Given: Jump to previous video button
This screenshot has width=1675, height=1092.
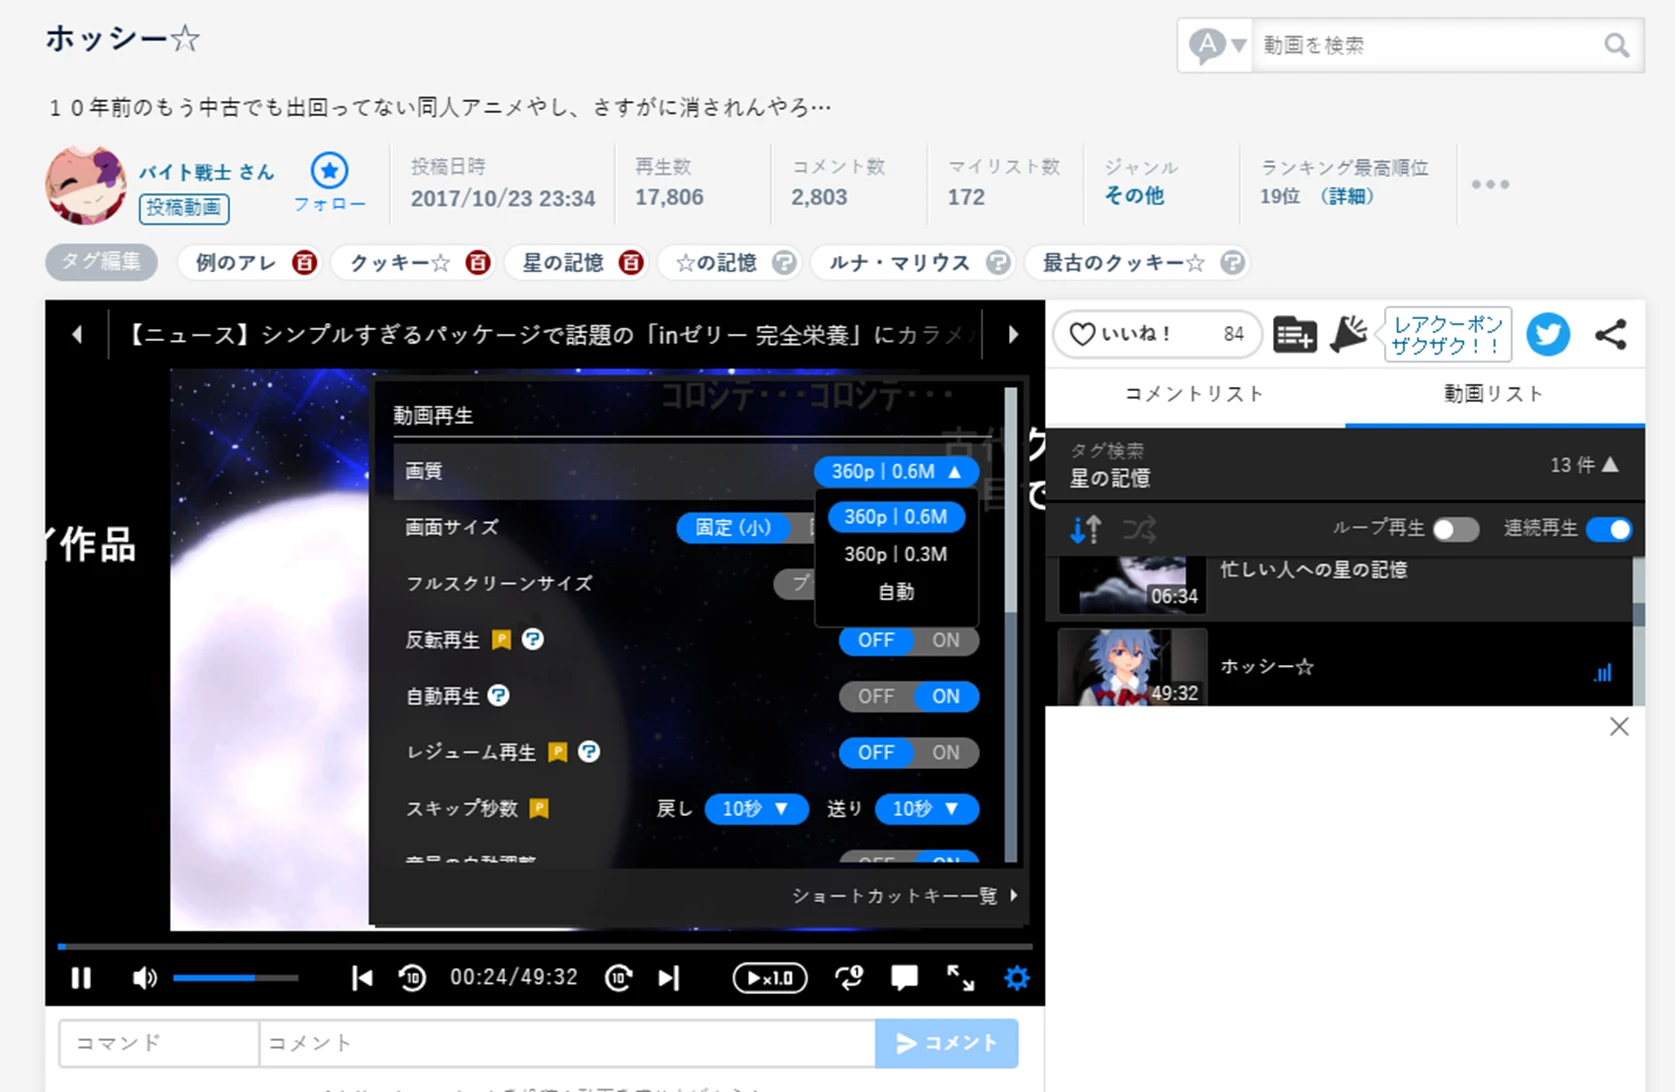Looking at the screenshot, I should pos(362,977).
